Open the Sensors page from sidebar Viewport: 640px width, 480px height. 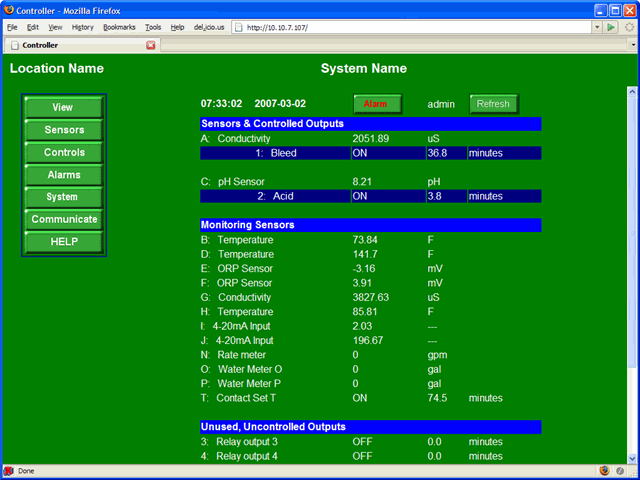[x=64, y=130]
